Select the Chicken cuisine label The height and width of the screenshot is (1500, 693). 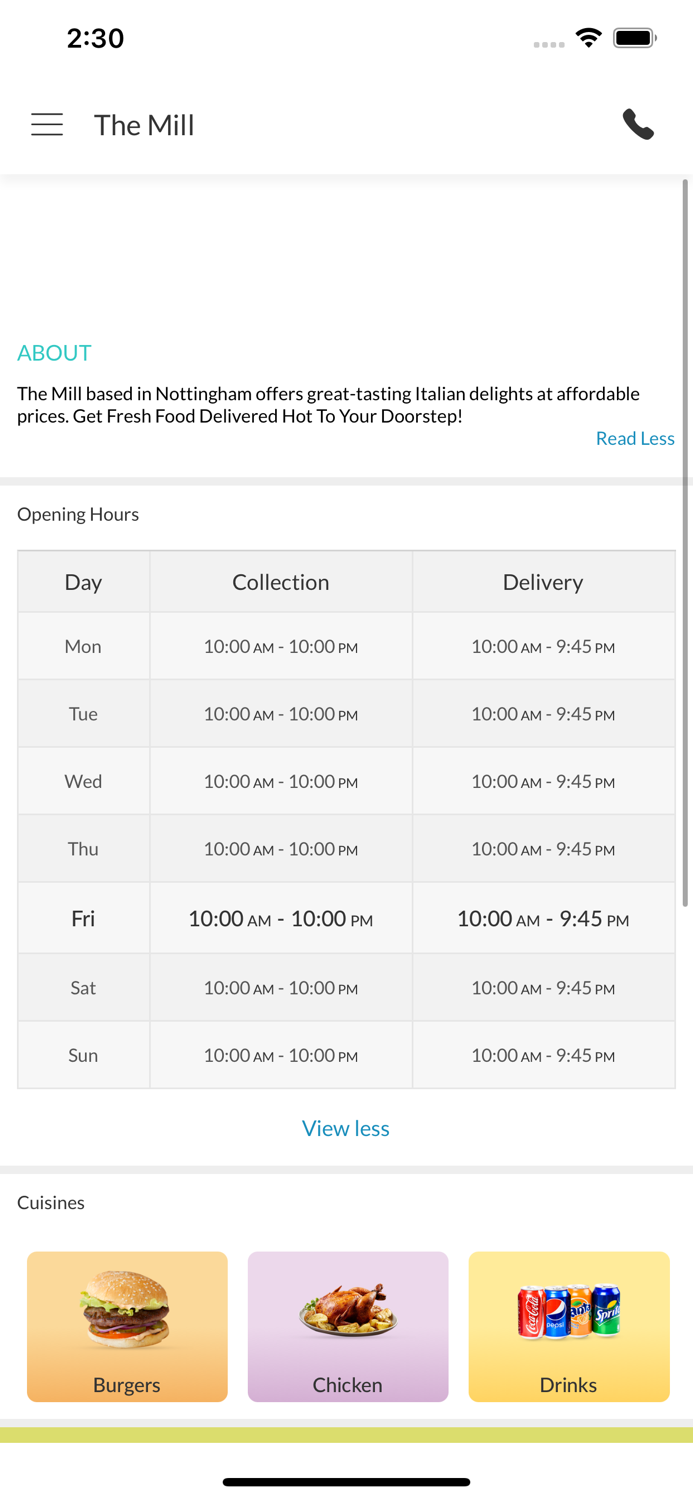tap(347, 1385)
